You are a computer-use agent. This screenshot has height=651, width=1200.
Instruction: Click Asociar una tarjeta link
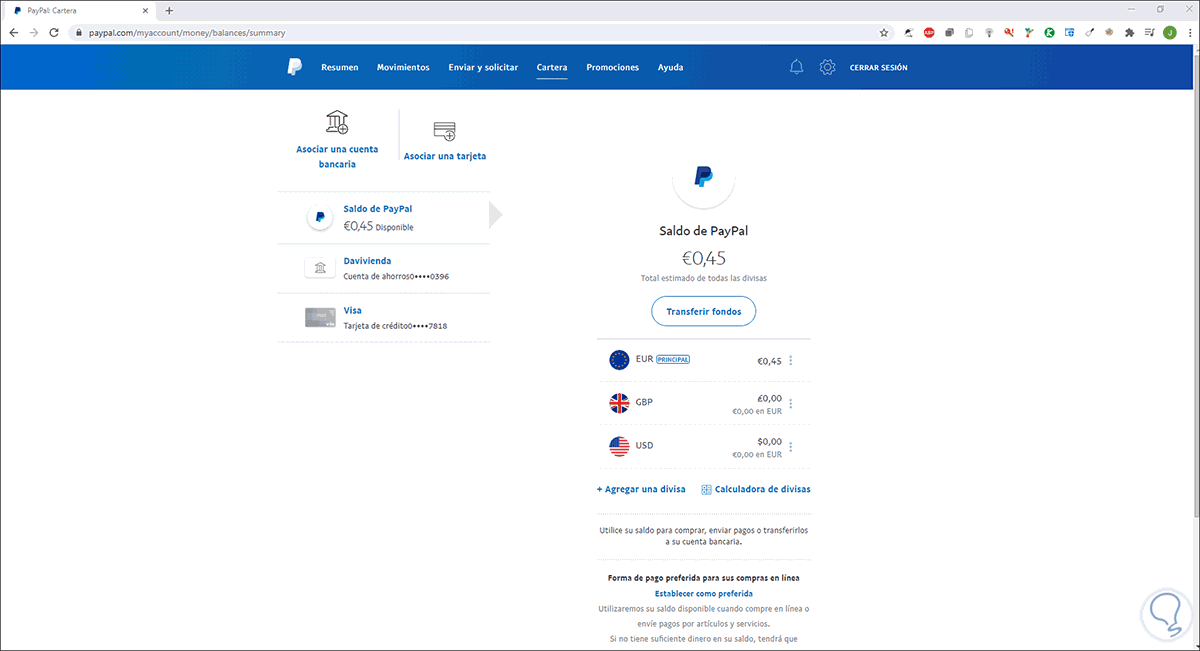(445, 156)
